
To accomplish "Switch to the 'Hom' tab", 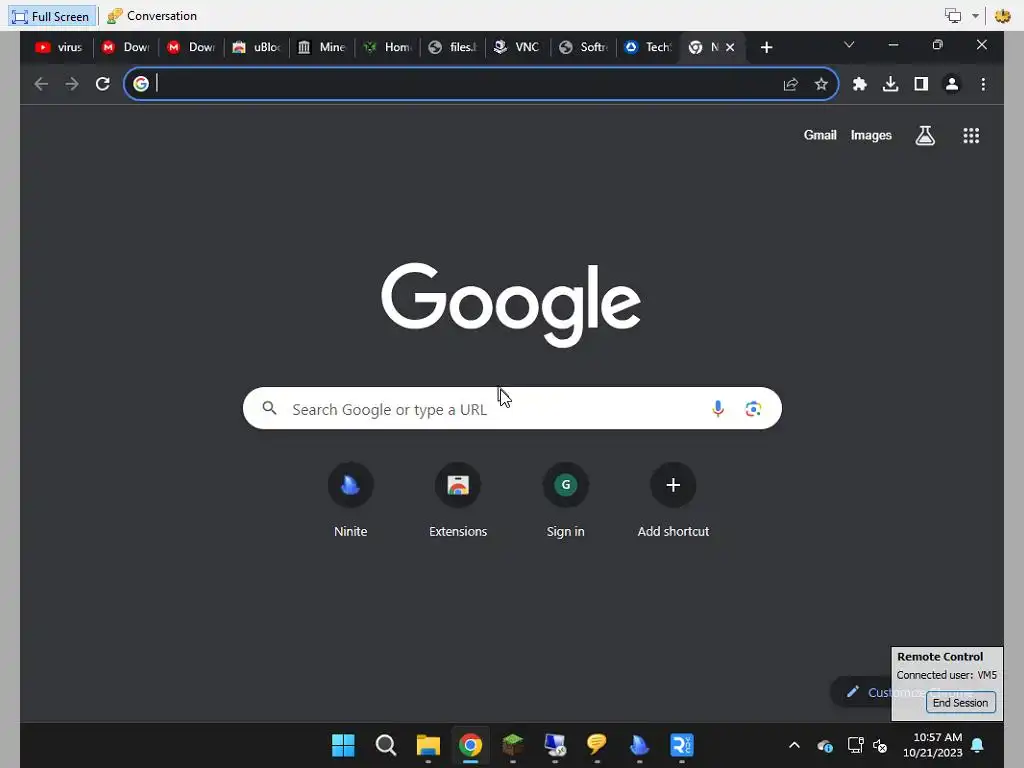I will (387, 47).
